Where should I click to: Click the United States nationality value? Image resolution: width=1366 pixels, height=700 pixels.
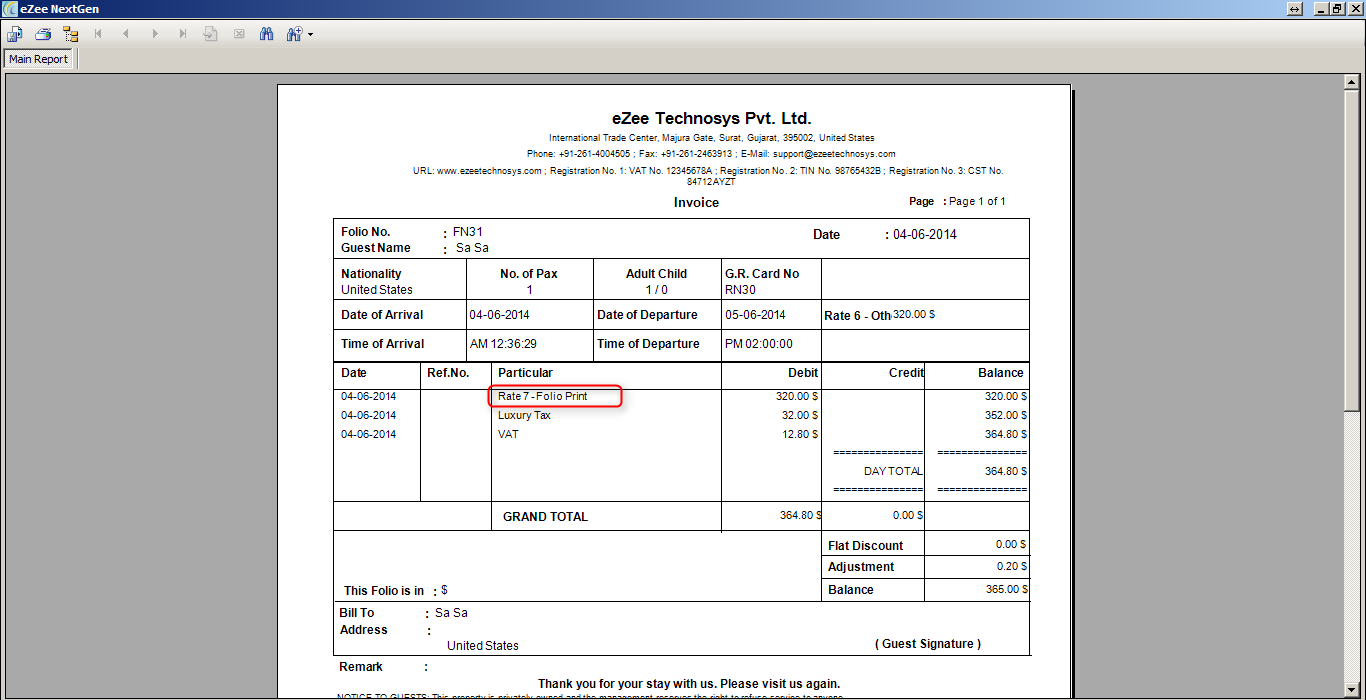coord(377,289)
